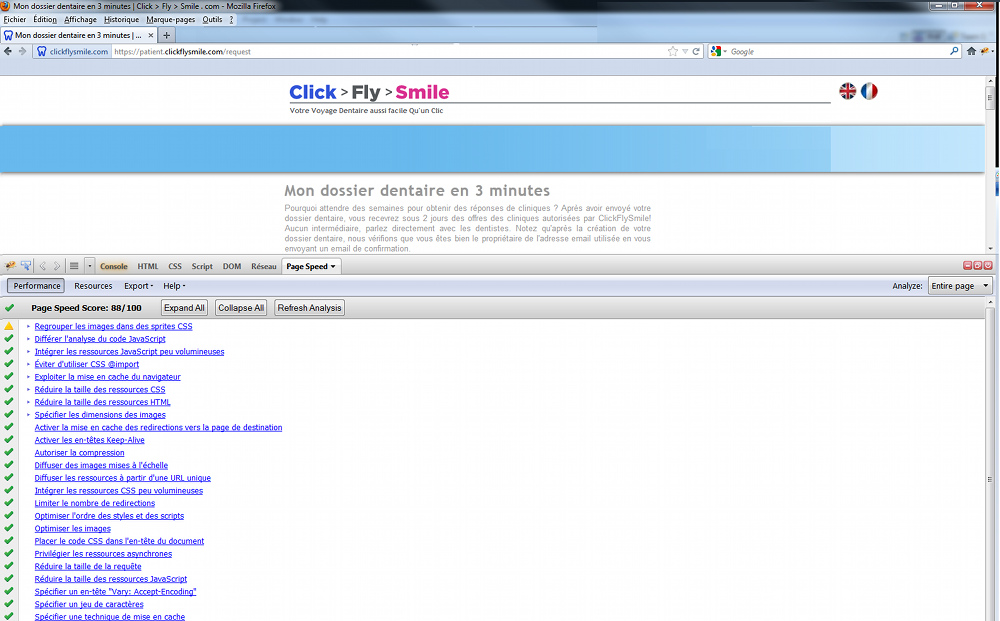
Task: Open the Fichier menu
Action: [x=15, y=19]
